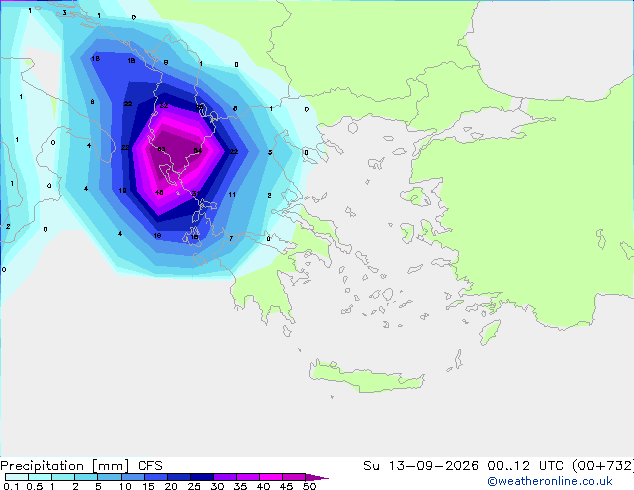Screen dimensions: 634x490
Task: Click the 7 precipitation value on the map
Action: (x=231, y=239)
